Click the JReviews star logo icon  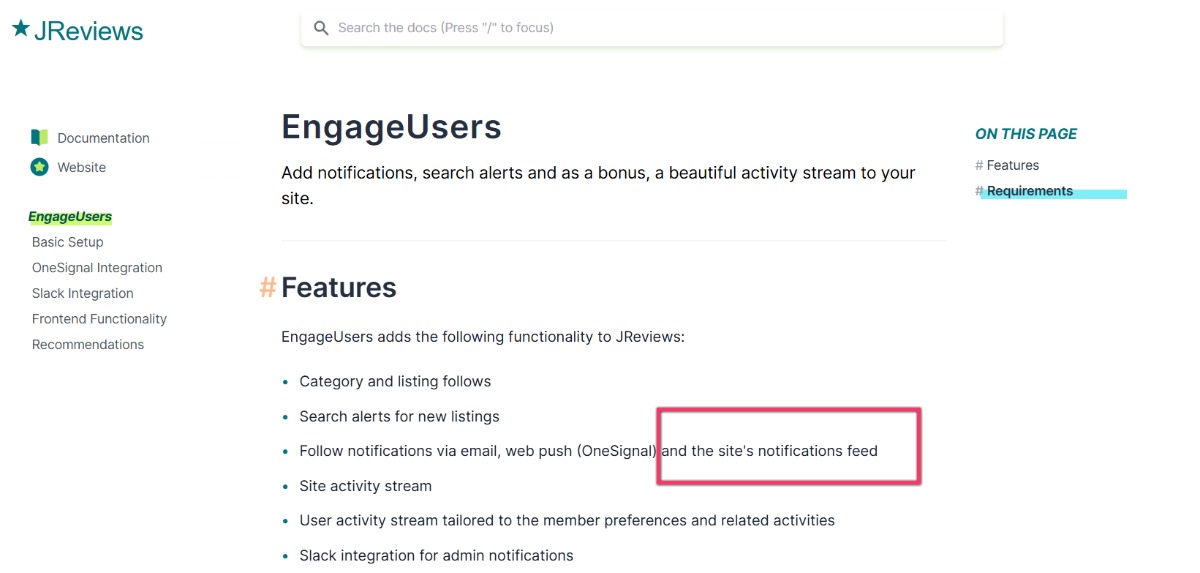coord(21,29)
